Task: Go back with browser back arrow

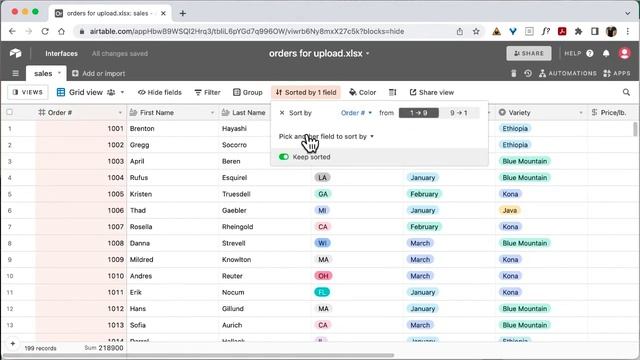Action: tap(12, 31)
